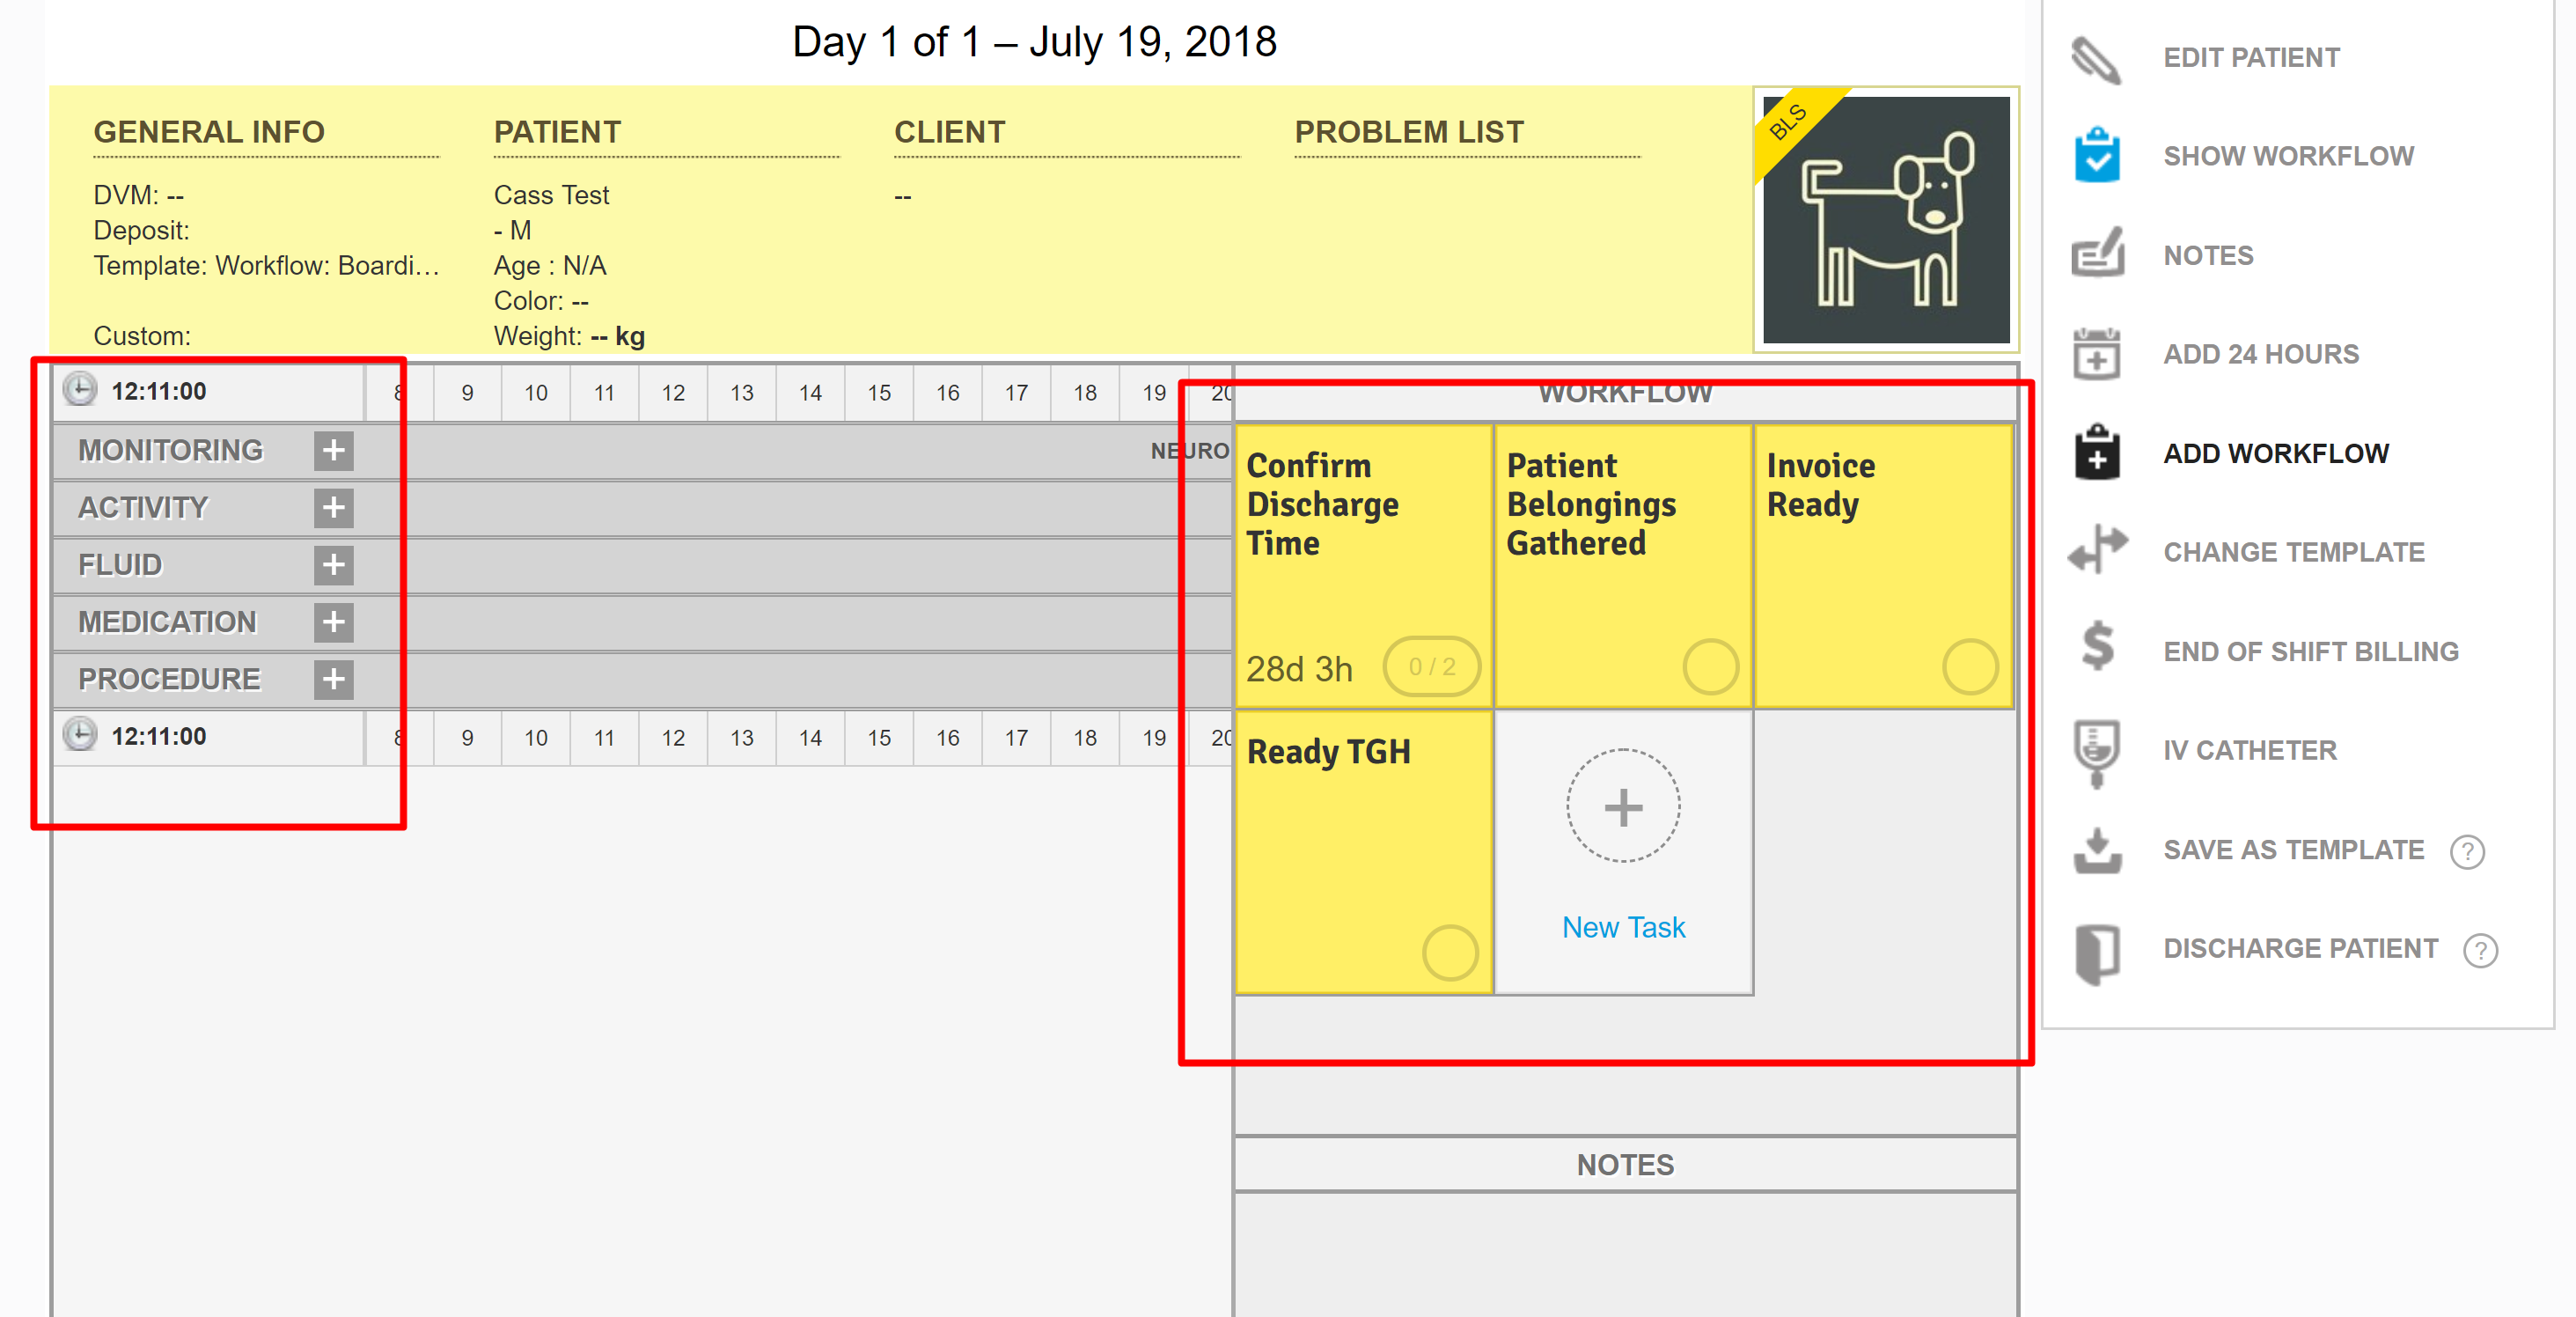This screenshot has width=2576, height=1317.
Task: Expand Procedure section with the plus button
Action: (x=333, y=679)
